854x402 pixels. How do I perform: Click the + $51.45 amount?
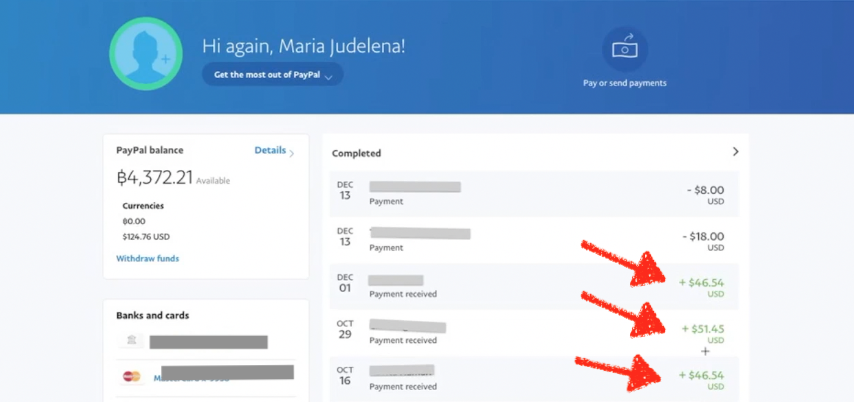703,329
